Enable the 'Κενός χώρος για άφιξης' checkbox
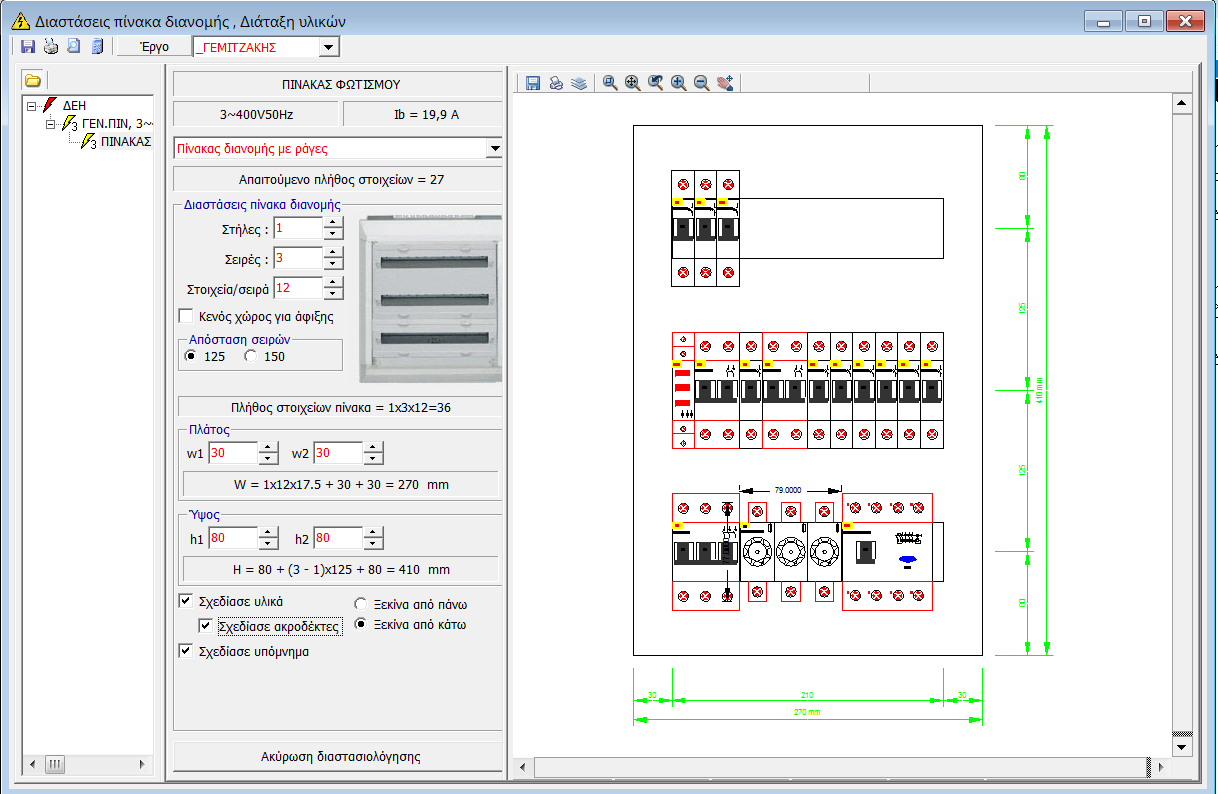Viewport: 1218px width, 794px height. (x=185, y=316)
